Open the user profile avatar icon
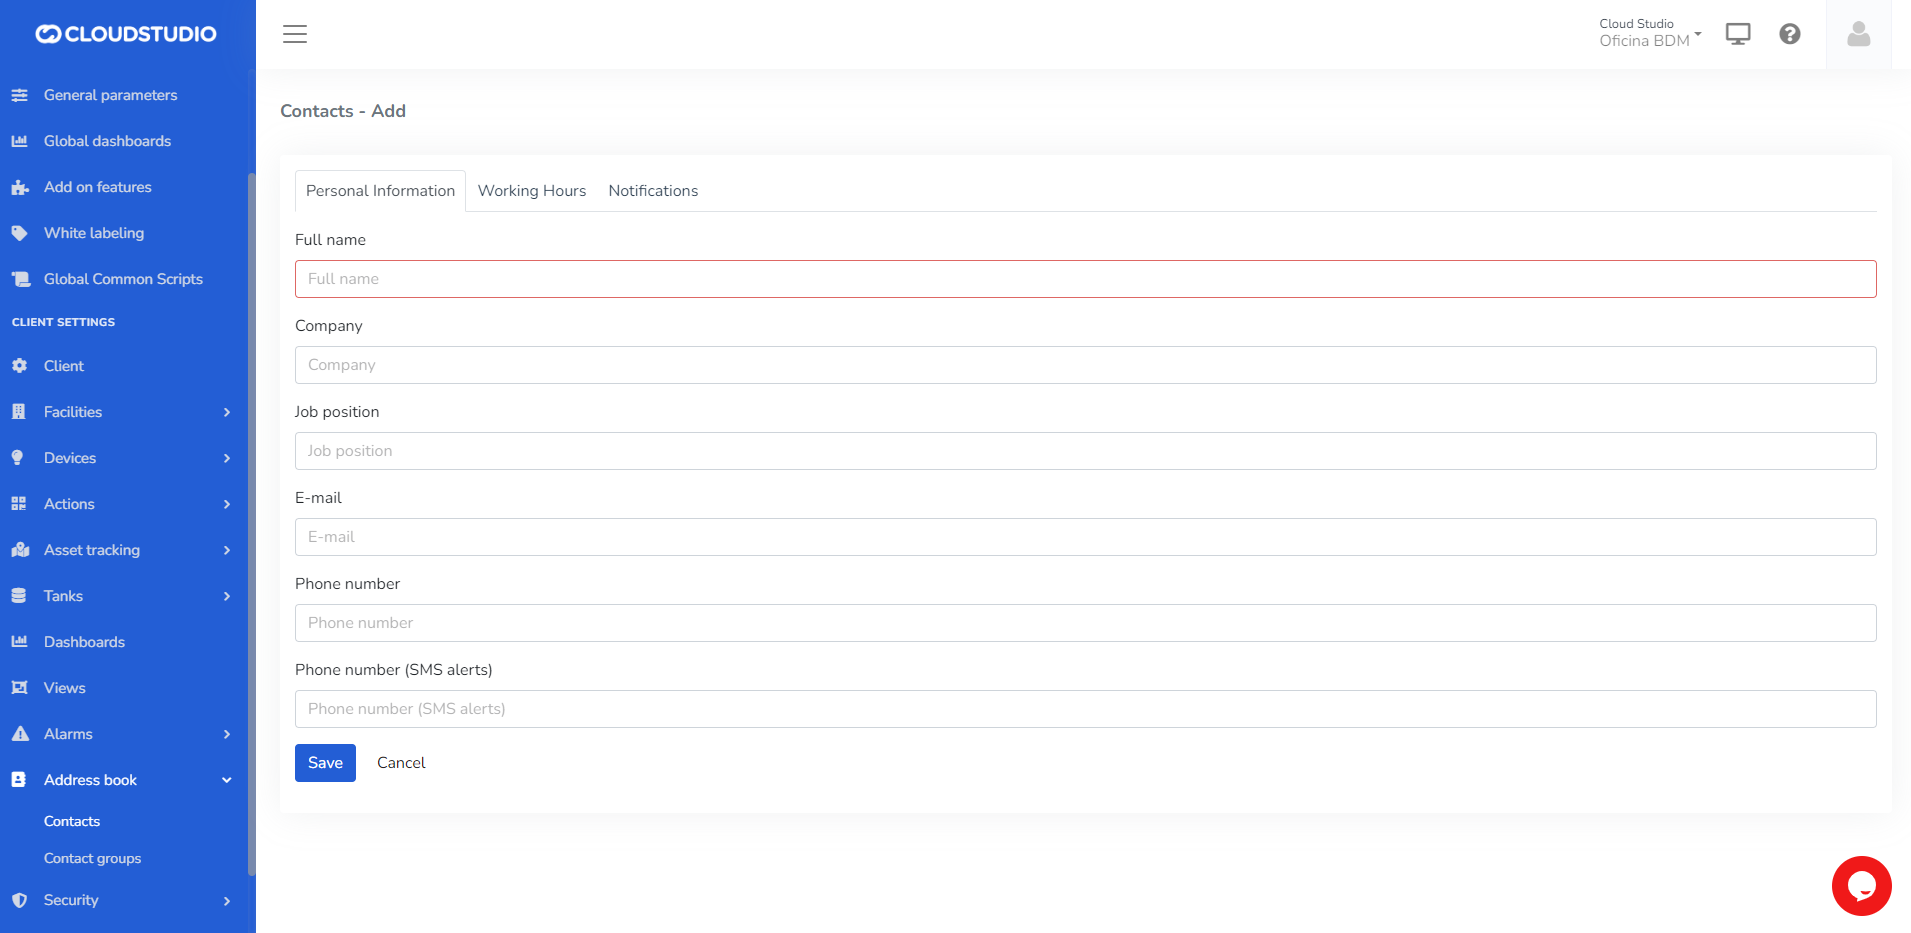Image resolution: width=1911 pixels, height=933 pixels. (1858, 35)
